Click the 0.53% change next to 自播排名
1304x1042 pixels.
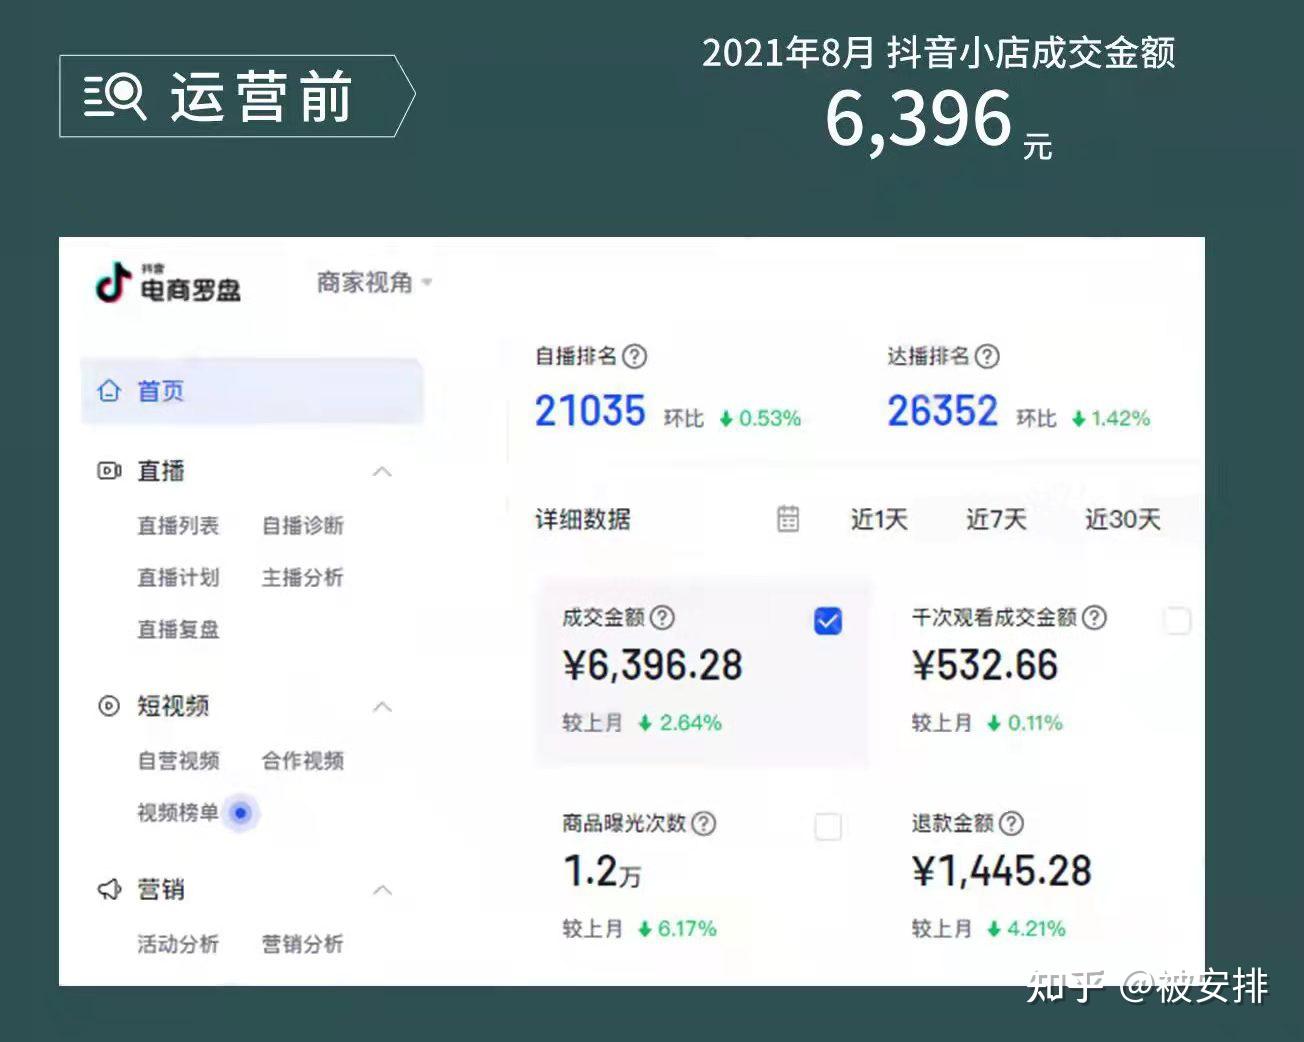760,419
